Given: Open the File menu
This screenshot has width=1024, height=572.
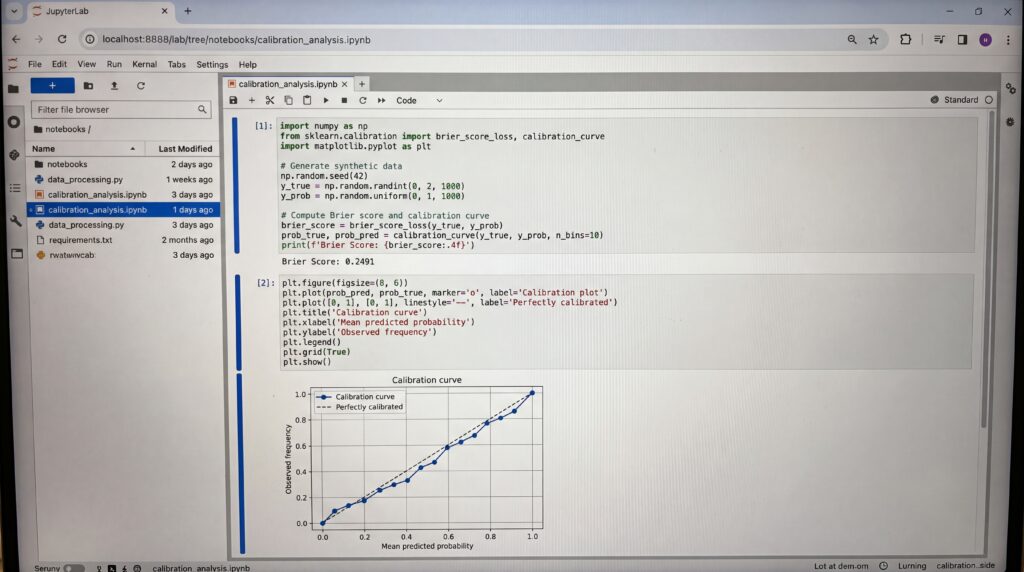Looking at the screenshot, I should coord(35,65).
